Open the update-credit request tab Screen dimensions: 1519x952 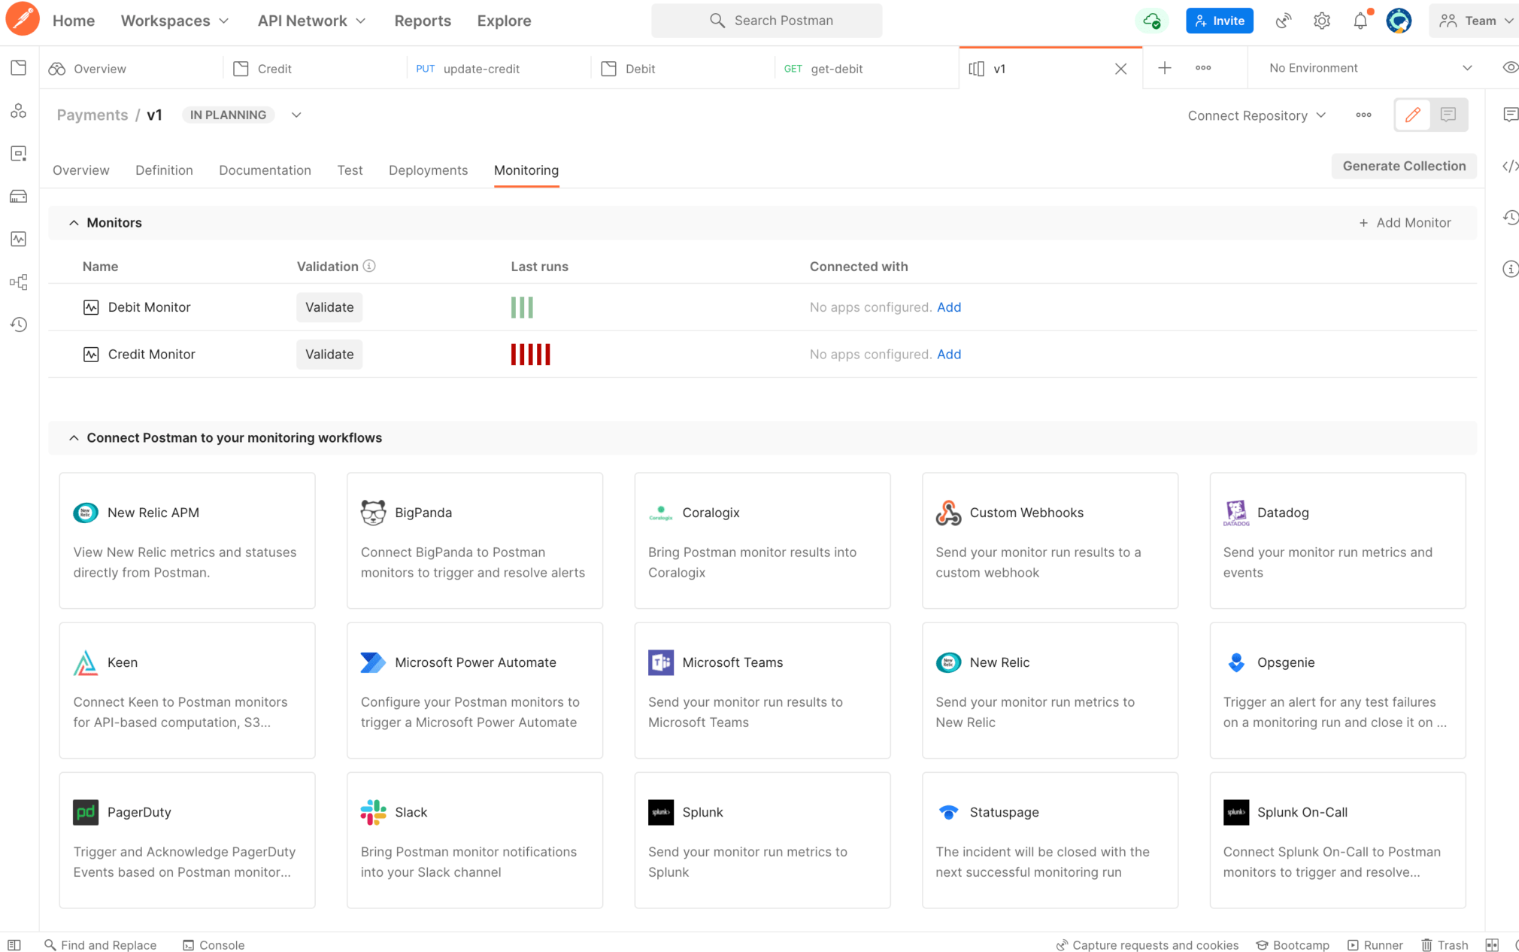[498, 68]
